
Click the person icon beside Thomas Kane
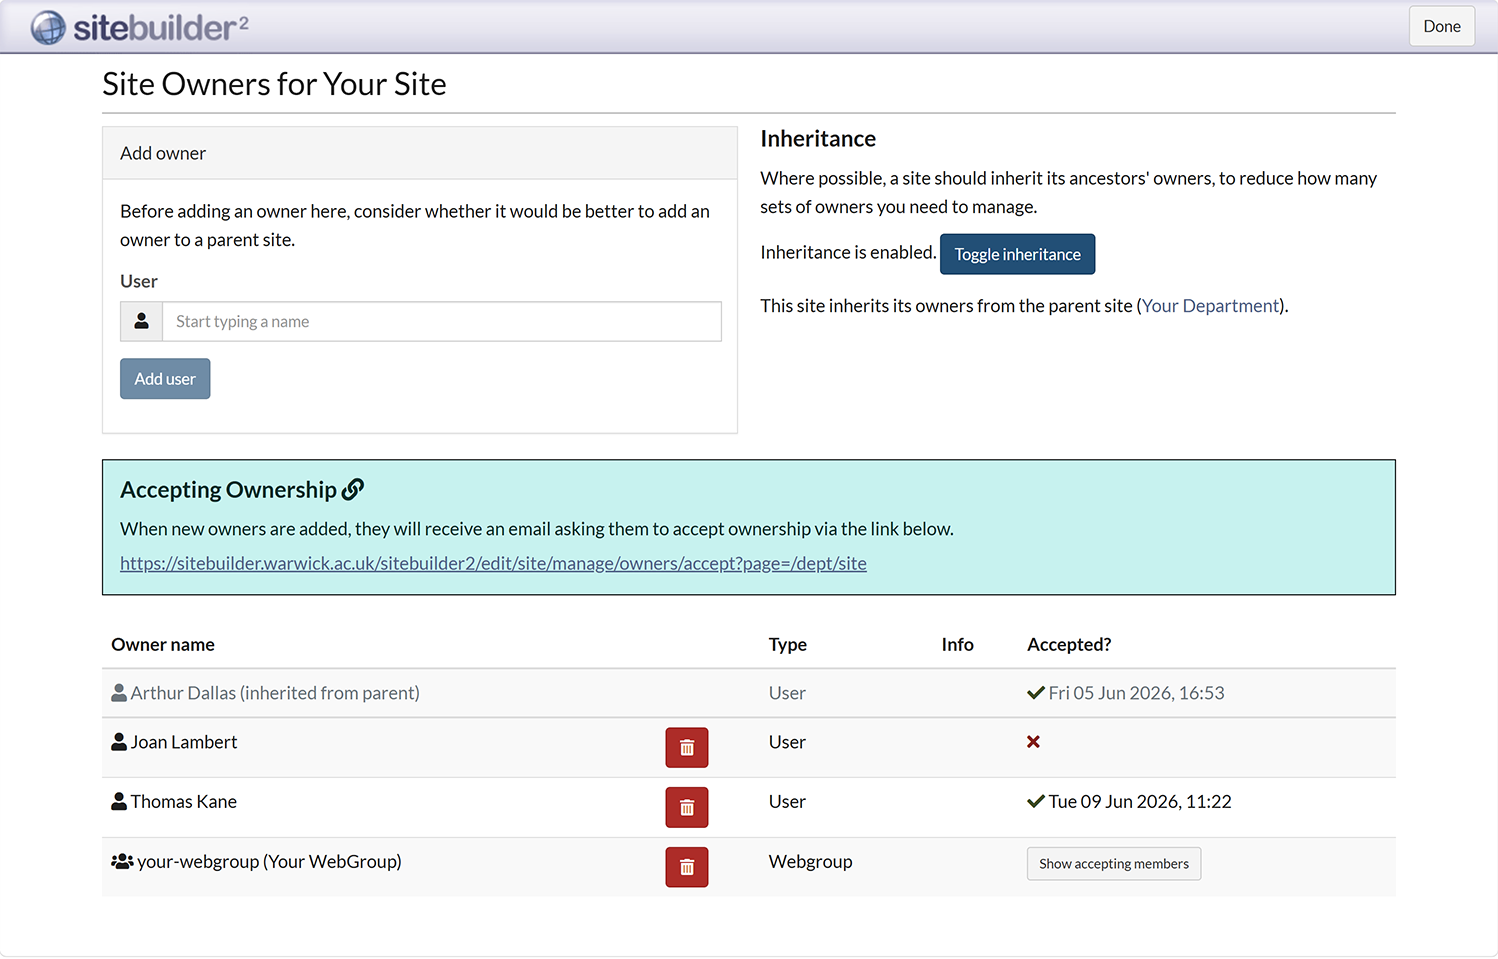(x=119, y=801)
